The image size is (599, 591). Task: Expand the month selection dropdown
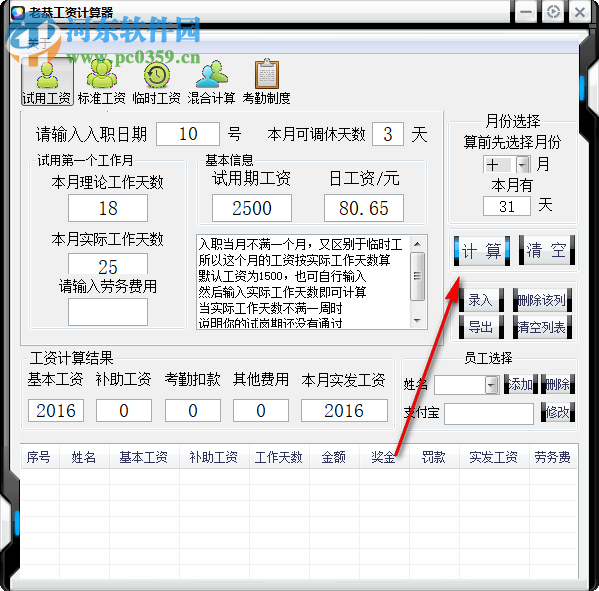click(523, 165)
